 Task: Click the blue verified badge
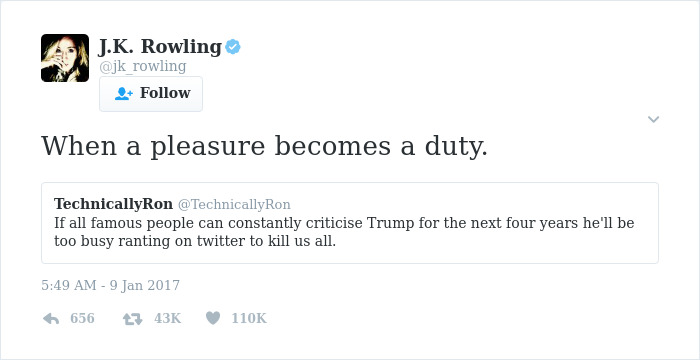(x=233, y=46)
